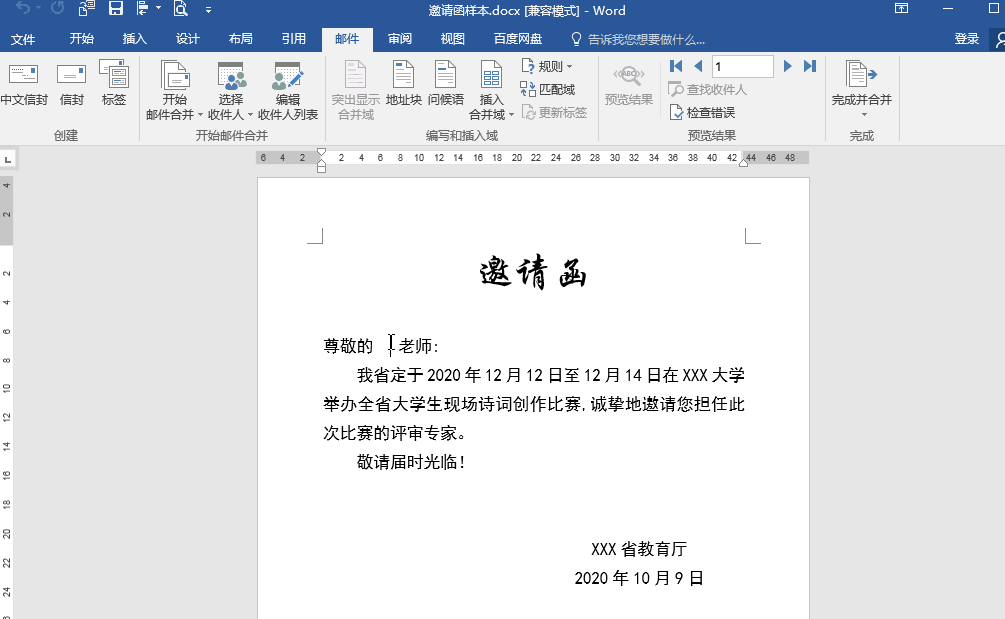Click 查找收件人 to find a recipient
This screenshot has height=619, width=1005.
coord(708,89)
